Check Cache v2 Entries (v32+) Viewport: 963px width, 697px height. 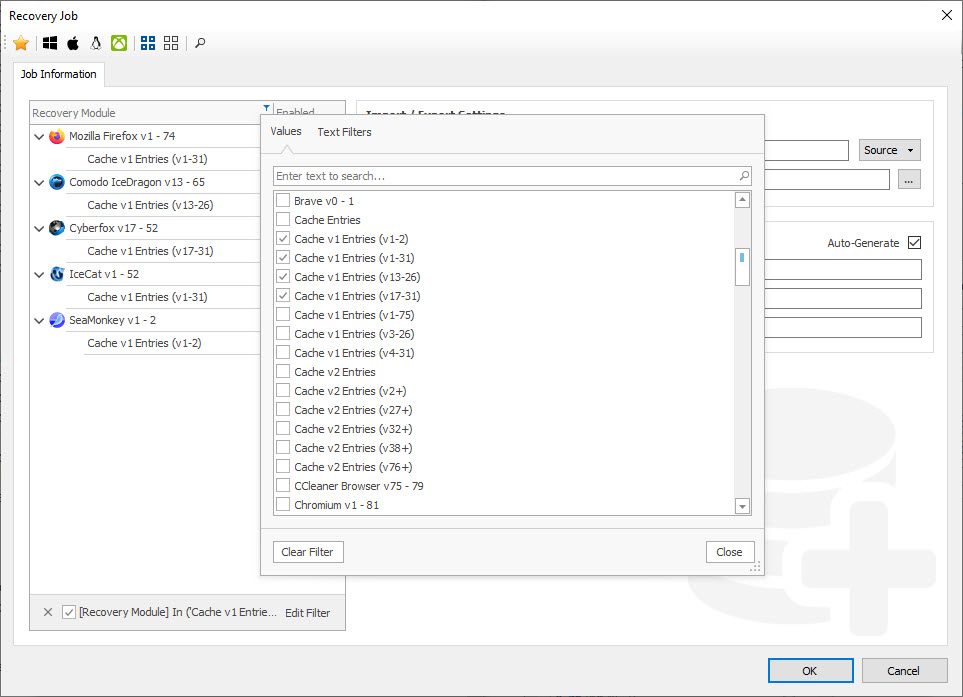click(283, 429)
